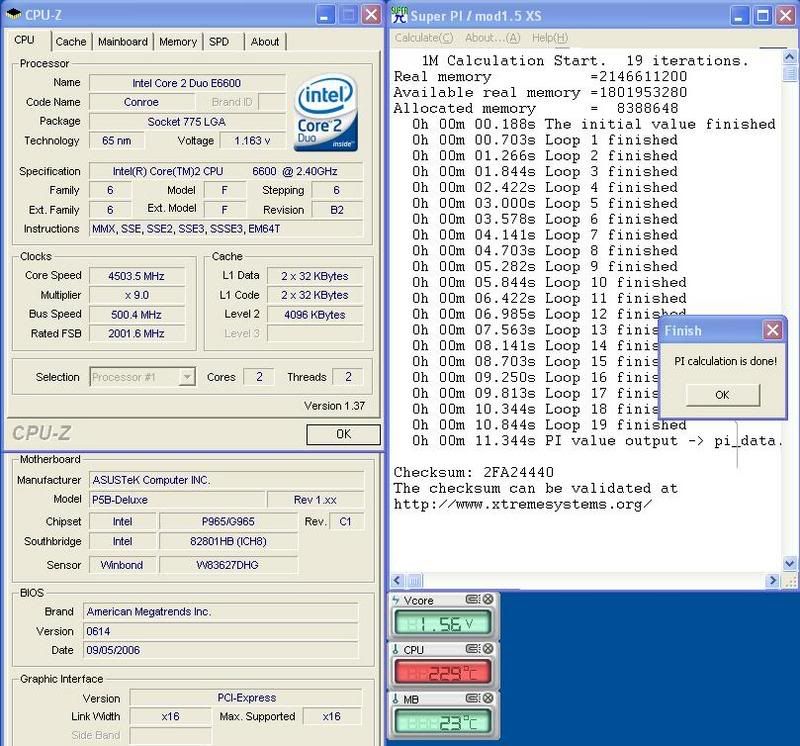Pin the Vcore monitor widget
800x746 pixels.
pos(474,599)
